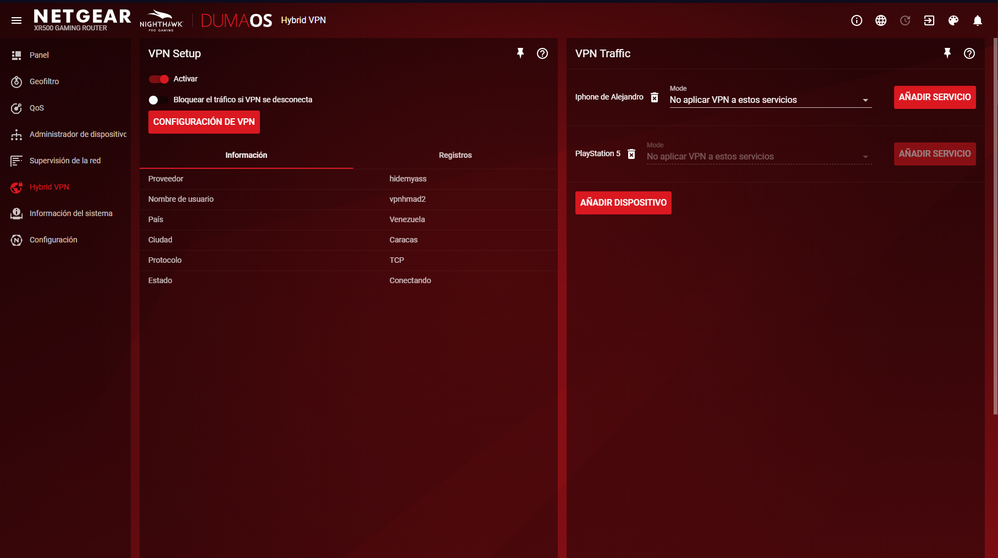Click the Nombre de usuario label
This screenshot has height=558, width=998.
(181, 199)
